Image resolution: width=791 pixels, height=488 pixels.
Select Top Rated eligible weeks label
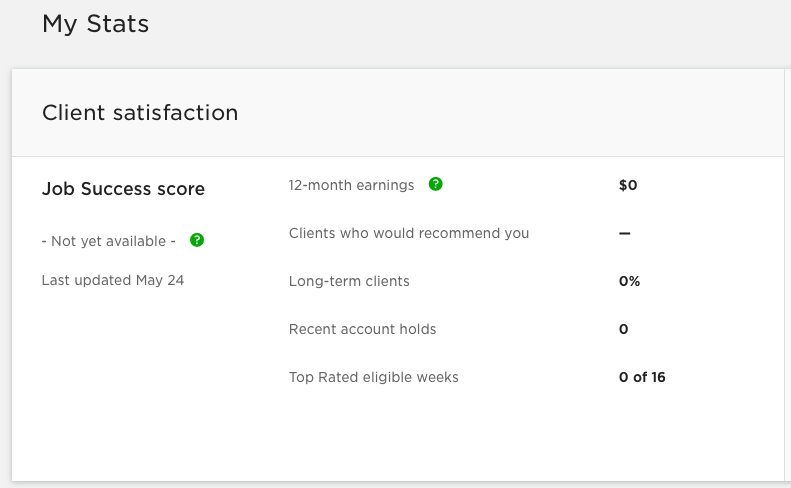tap(373, 377)
